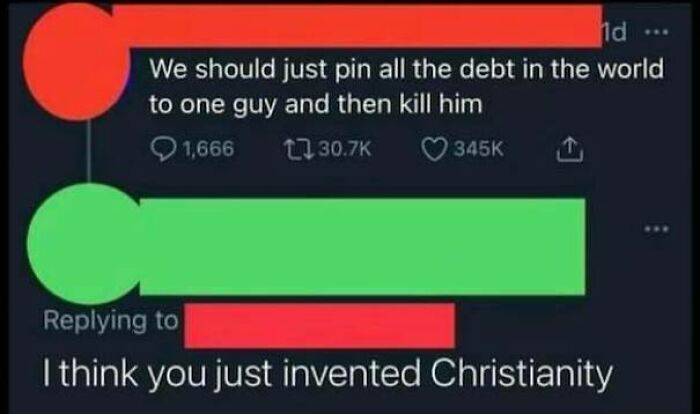This screenshot has height=414, width=700.
Task: Select the redacted red username bar at top
Action: pos(357,26)
